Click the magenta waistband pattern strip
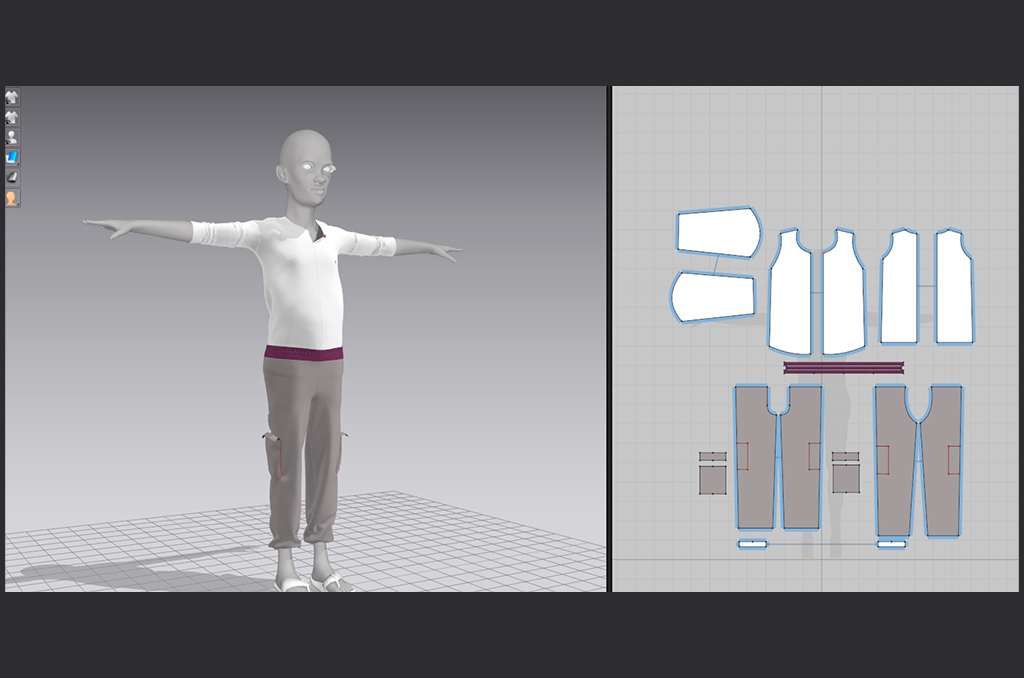The width and height of the screenshot is (1024, 678). pos(843,368)
